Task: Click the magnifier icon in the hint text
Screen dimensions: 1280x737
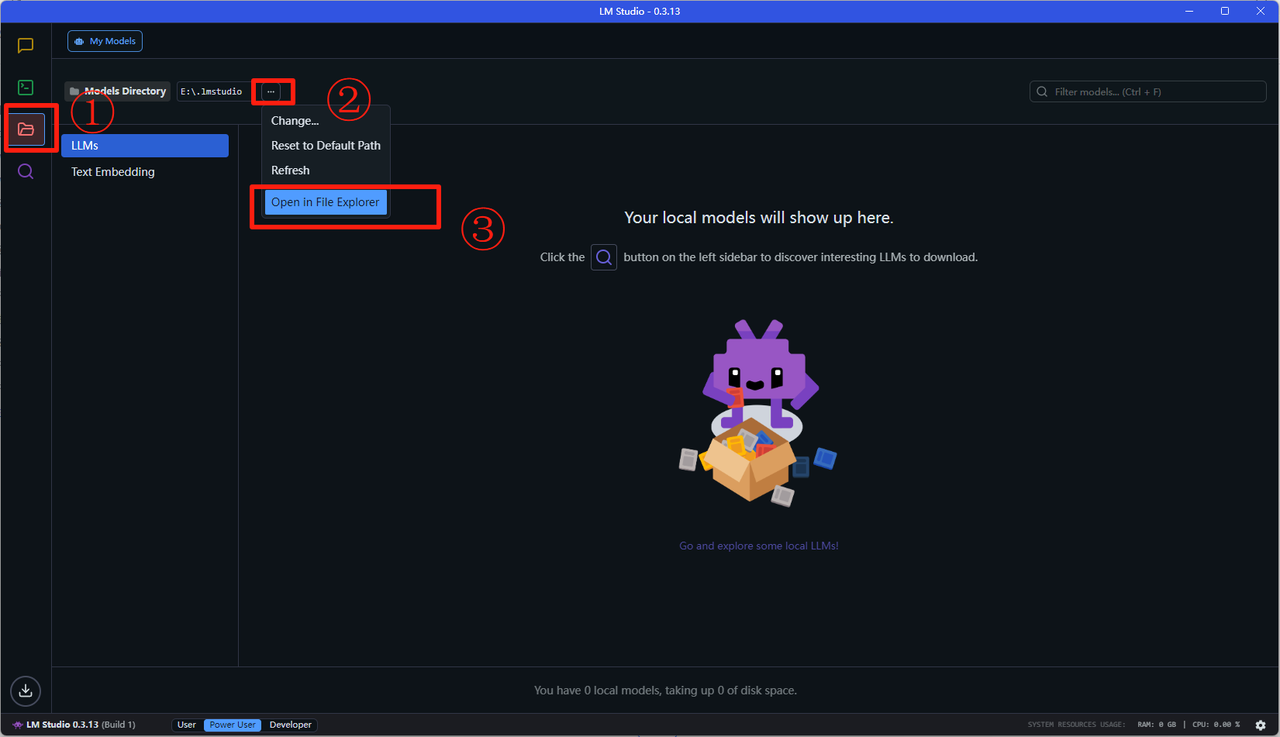Action: point(604,257)
